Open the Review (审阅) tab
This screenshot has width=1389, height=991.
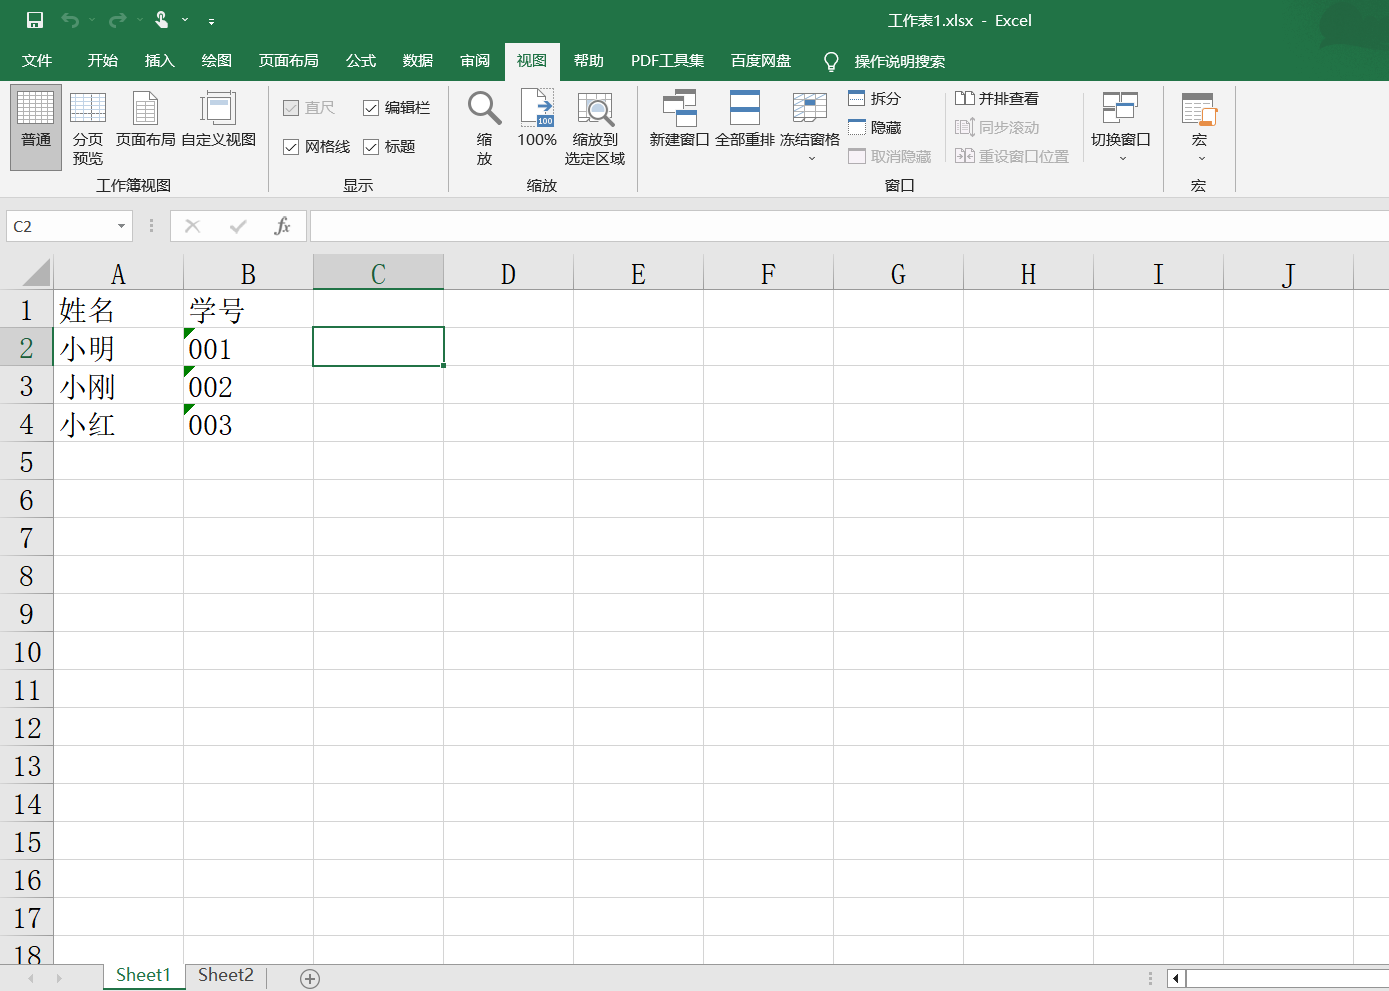(475, 61)
